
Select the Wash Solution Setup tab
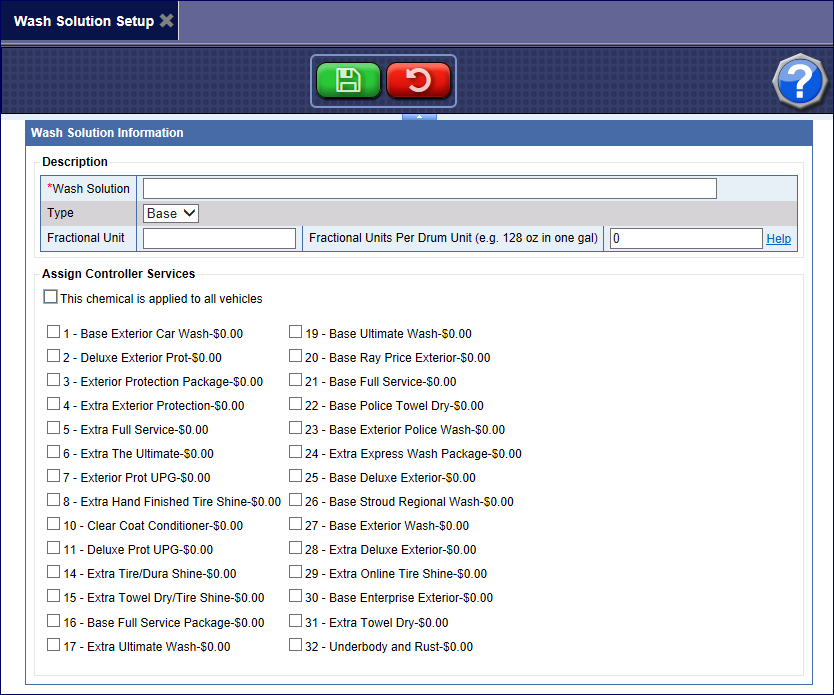click(x=84, y=21)
